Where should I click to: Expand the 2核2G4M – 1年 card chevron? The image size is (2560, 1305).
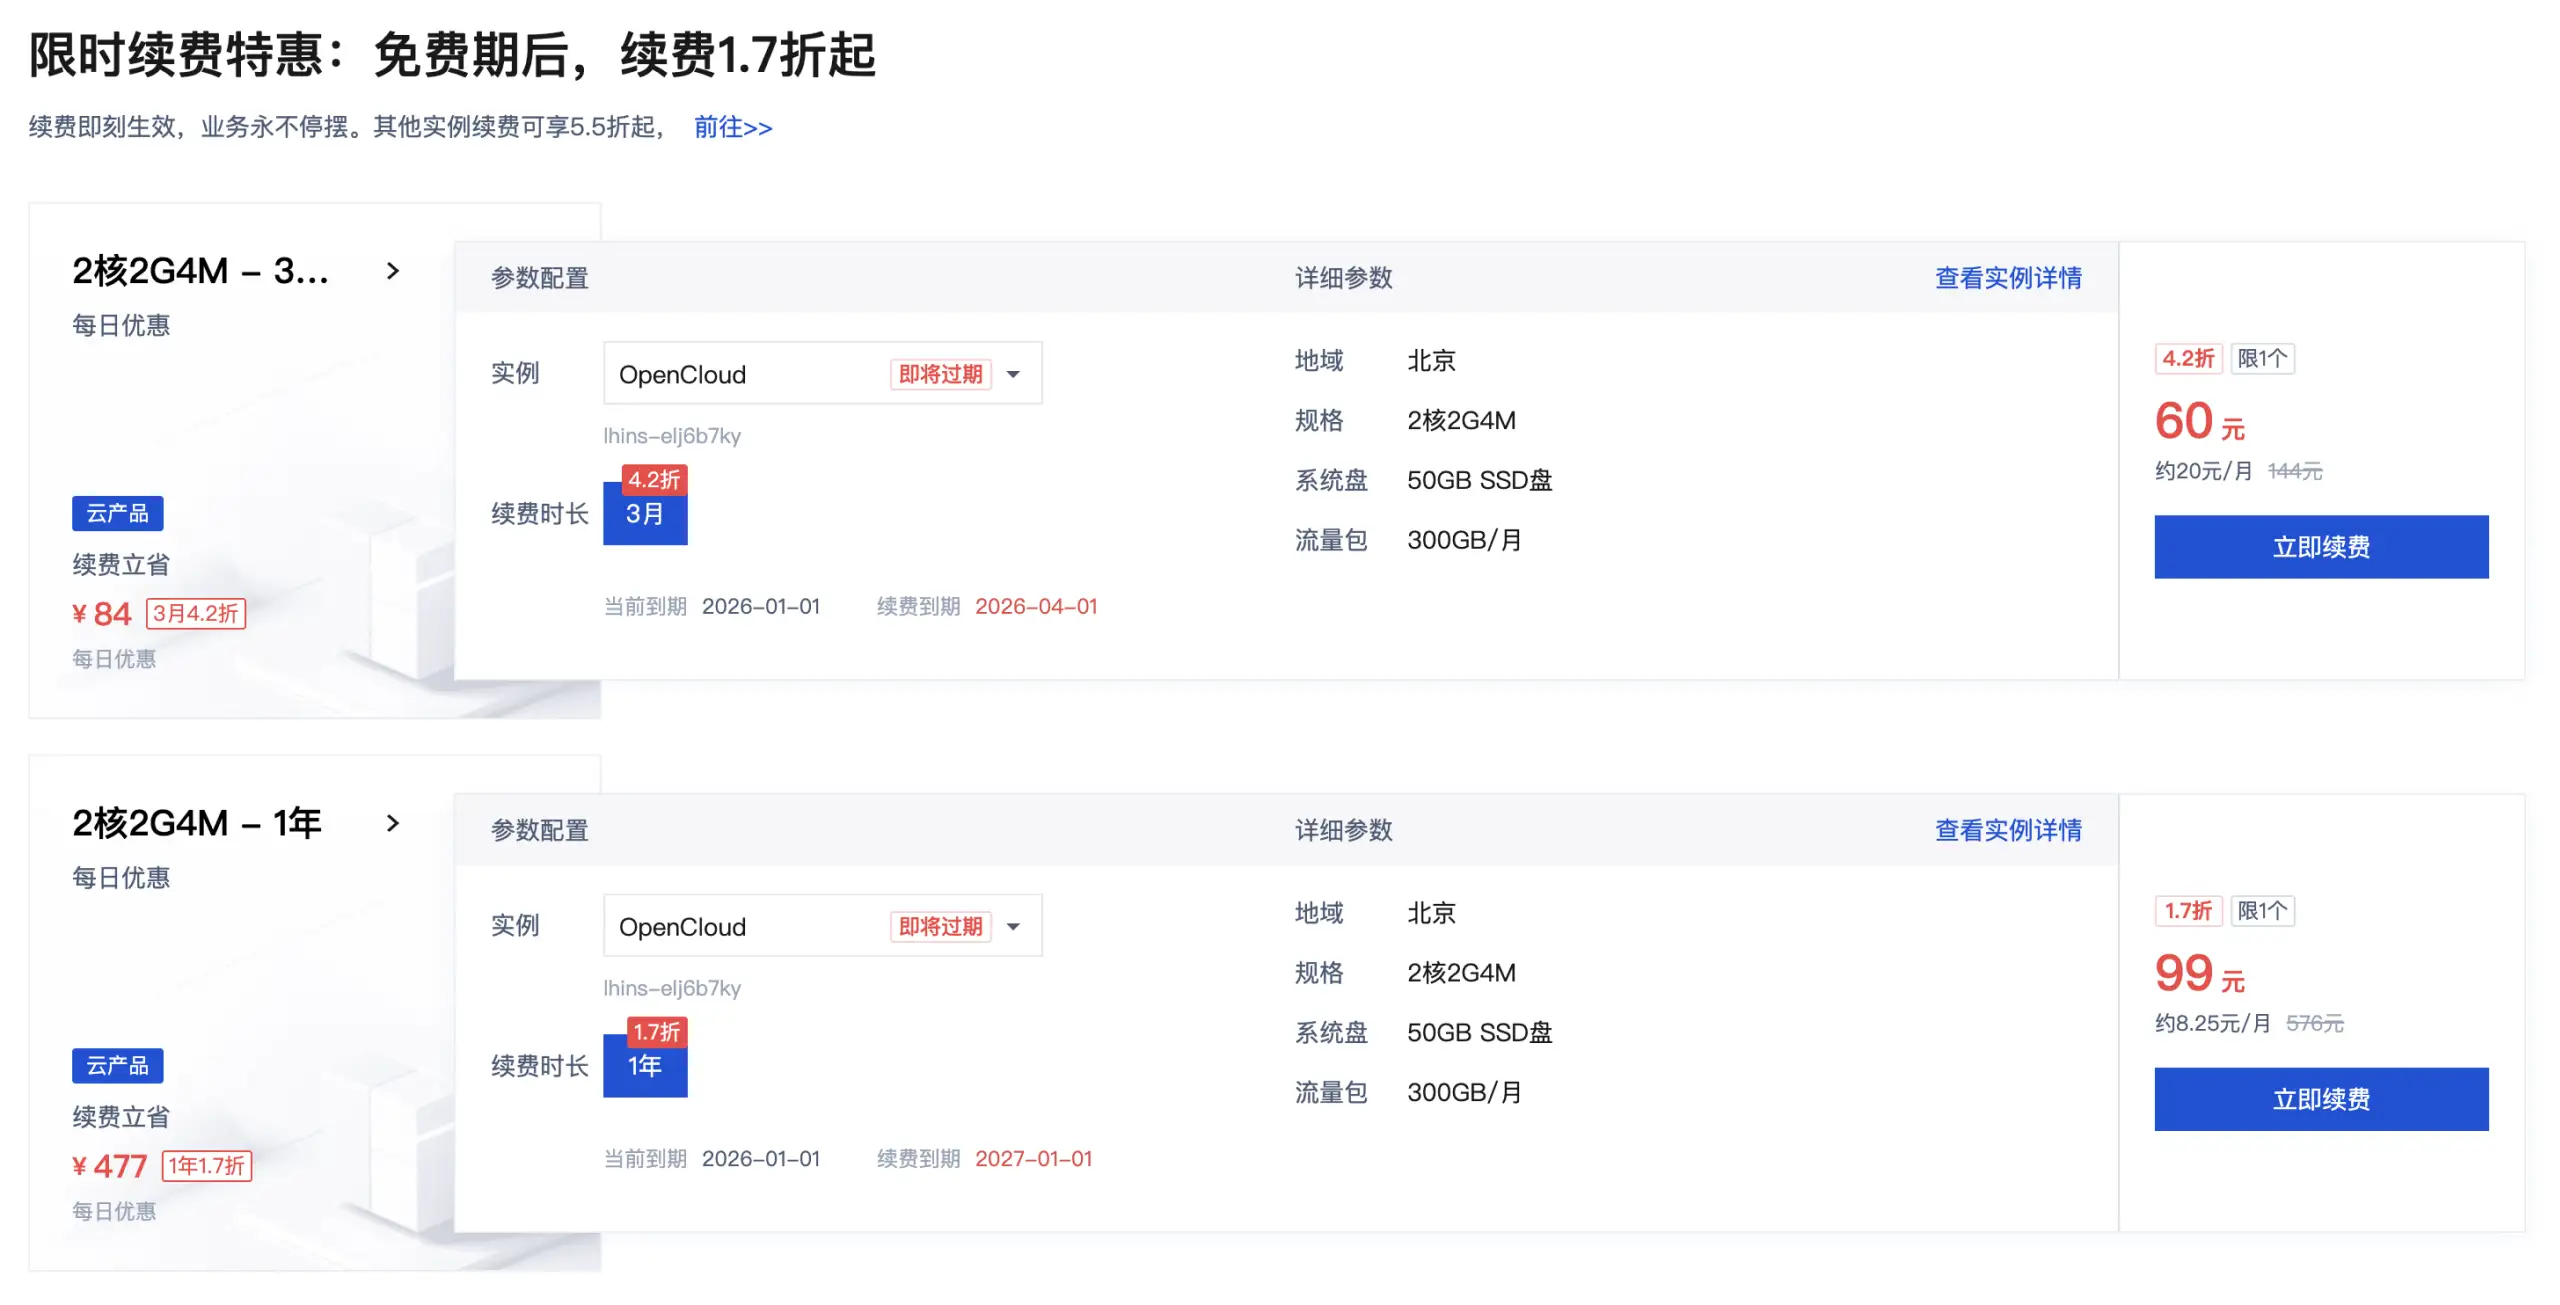pyautogui.click(x=392, y=823)
